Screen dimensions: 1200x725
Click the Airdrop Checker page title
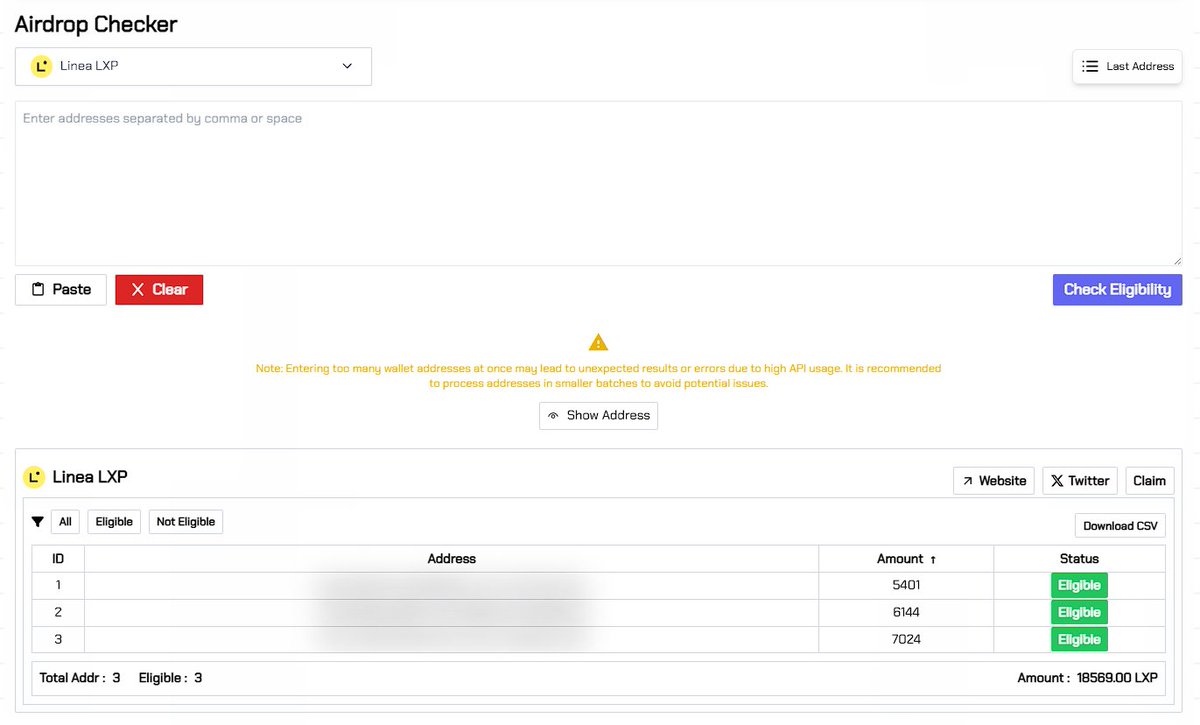(x=96, y=24)
